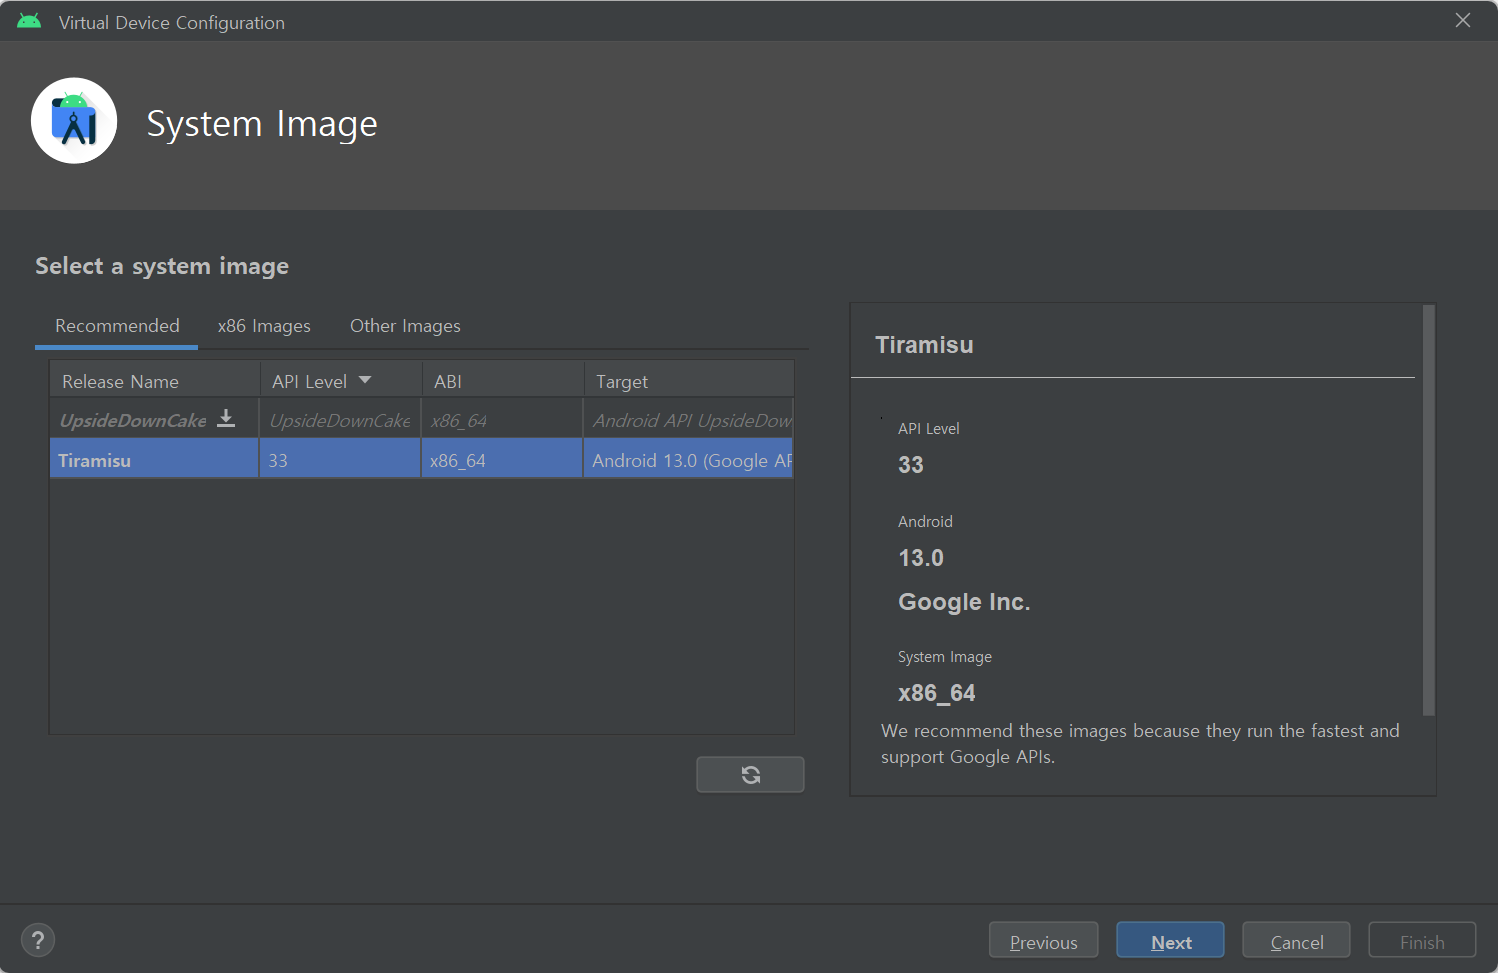Screen dimensions: 1498x973
Task: Click the ABI column header
Action: tap(503, 381)
